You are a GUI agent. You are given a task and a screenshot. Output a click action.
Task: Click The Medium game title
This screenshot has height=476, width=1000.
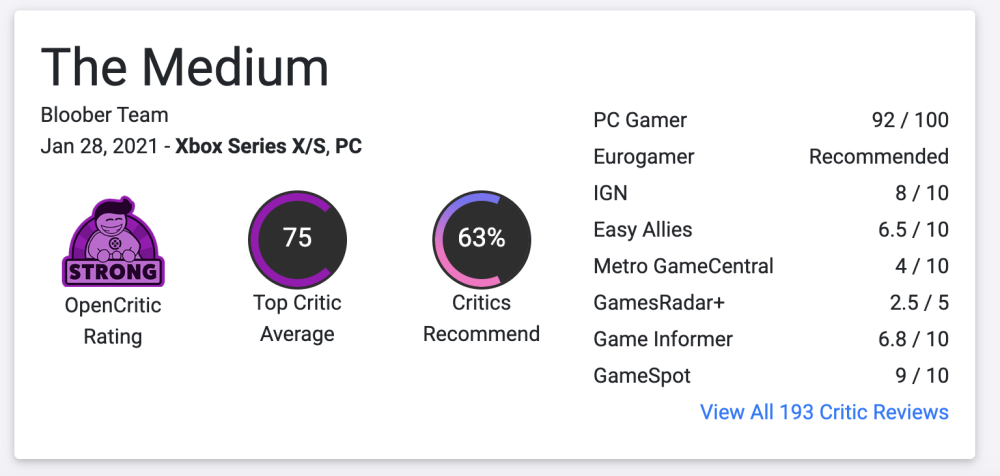pos(185,68)
